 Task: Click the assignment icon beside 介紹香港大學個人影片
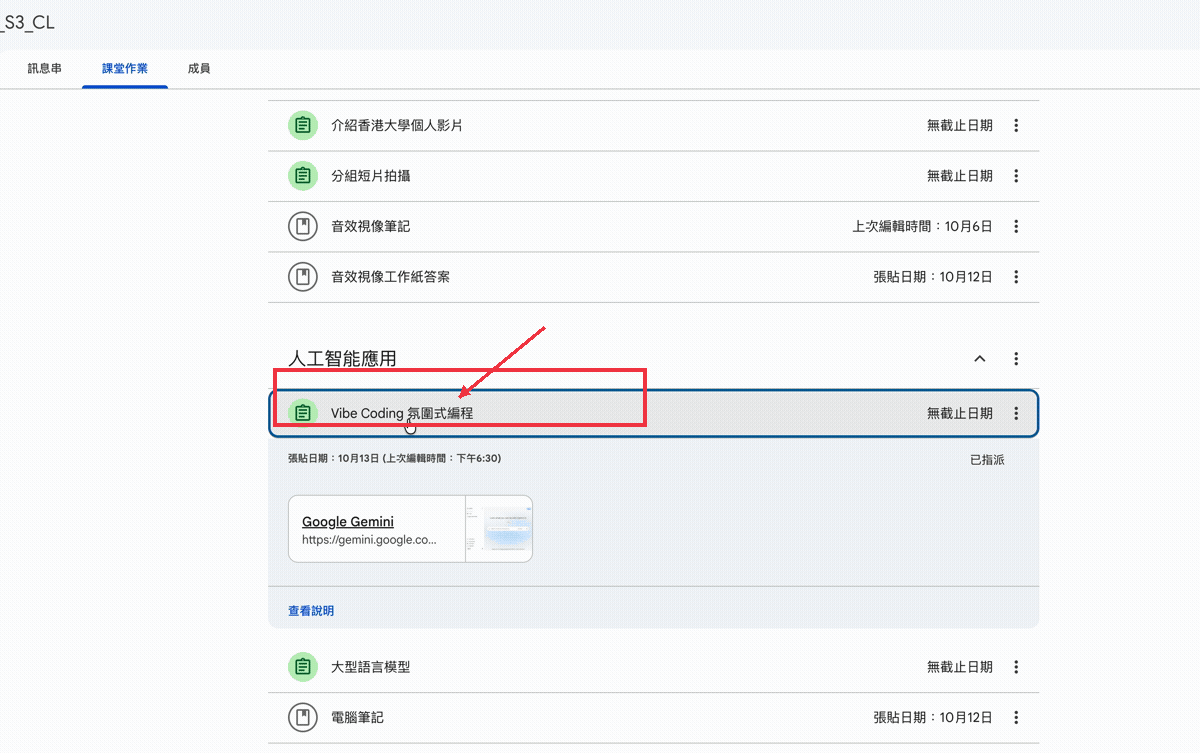[x=302, y=126]
